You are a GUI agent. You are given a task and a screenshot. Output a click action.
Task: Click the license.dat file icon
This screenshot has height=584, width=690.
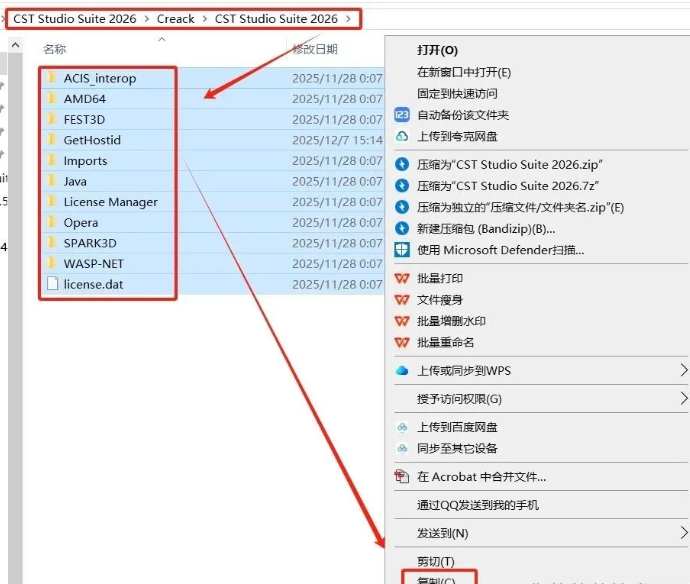(51, 284)
